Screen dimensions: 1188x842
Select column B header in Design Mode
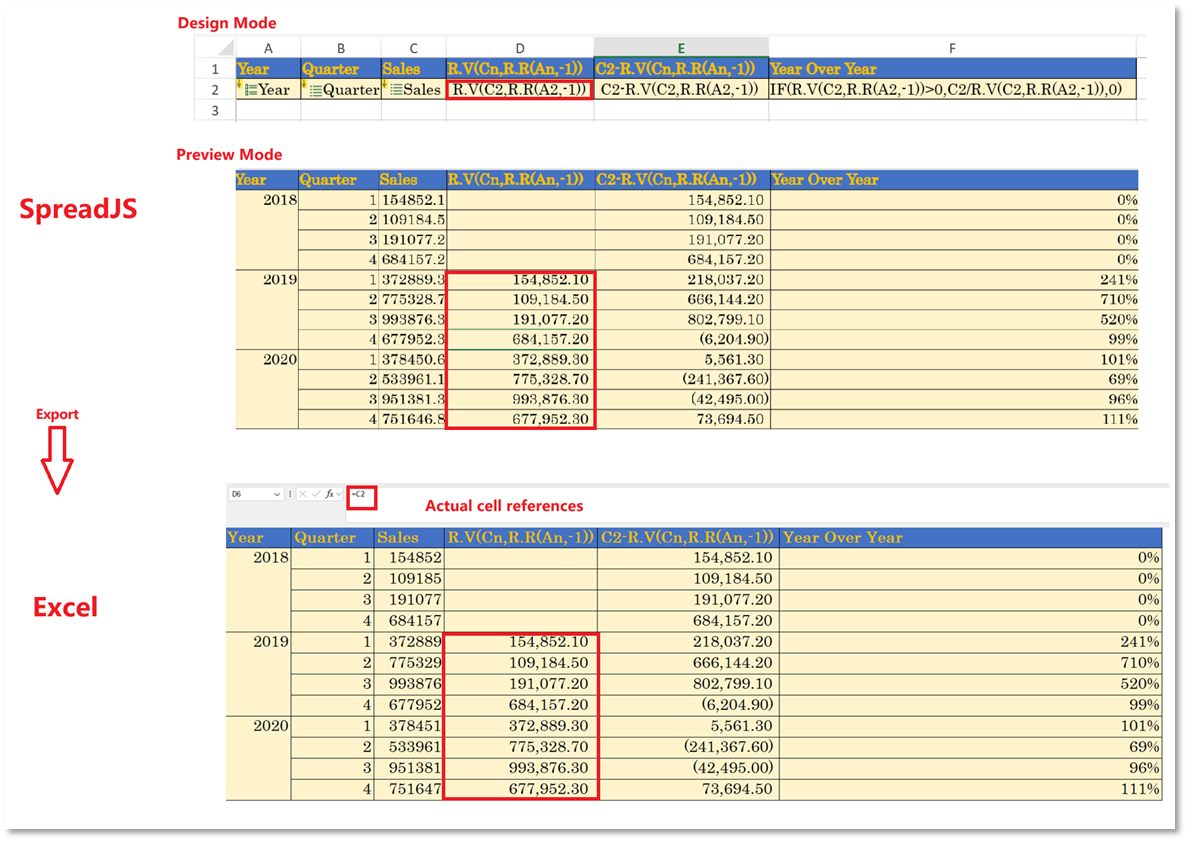click(341, 49)
